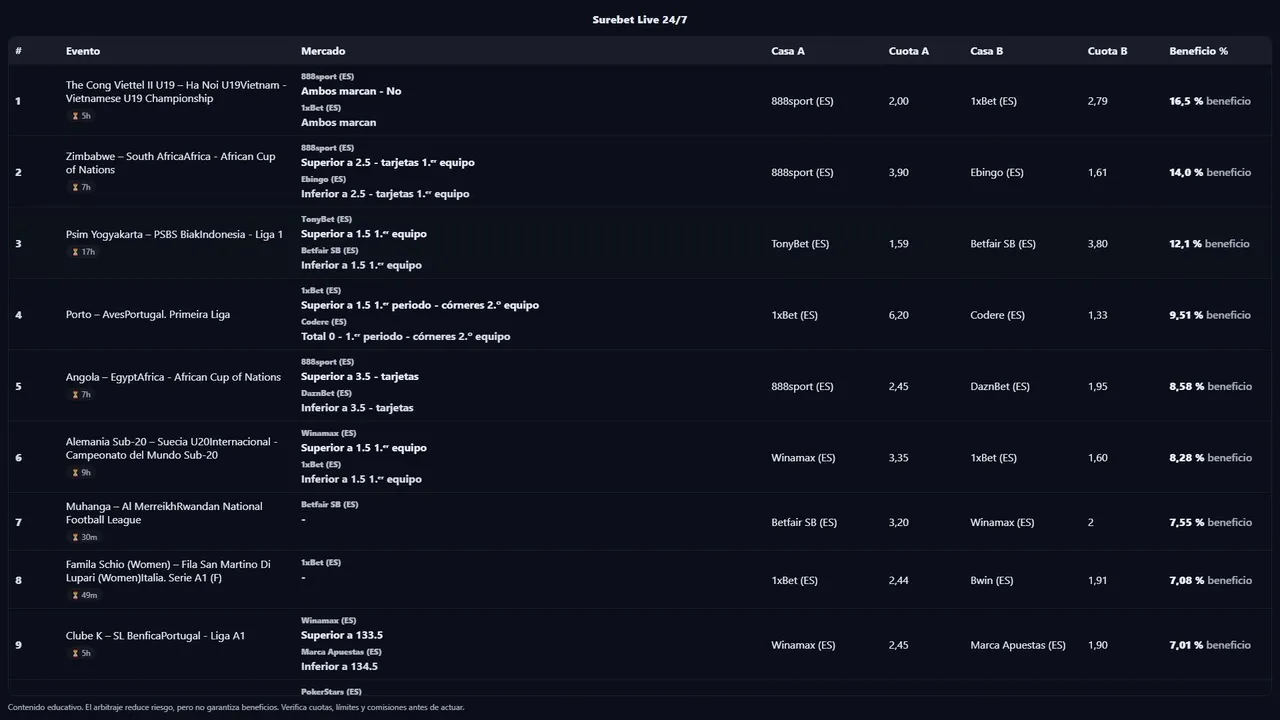Click the hourglass icon under Angola – Egypt

coord(75,395)
